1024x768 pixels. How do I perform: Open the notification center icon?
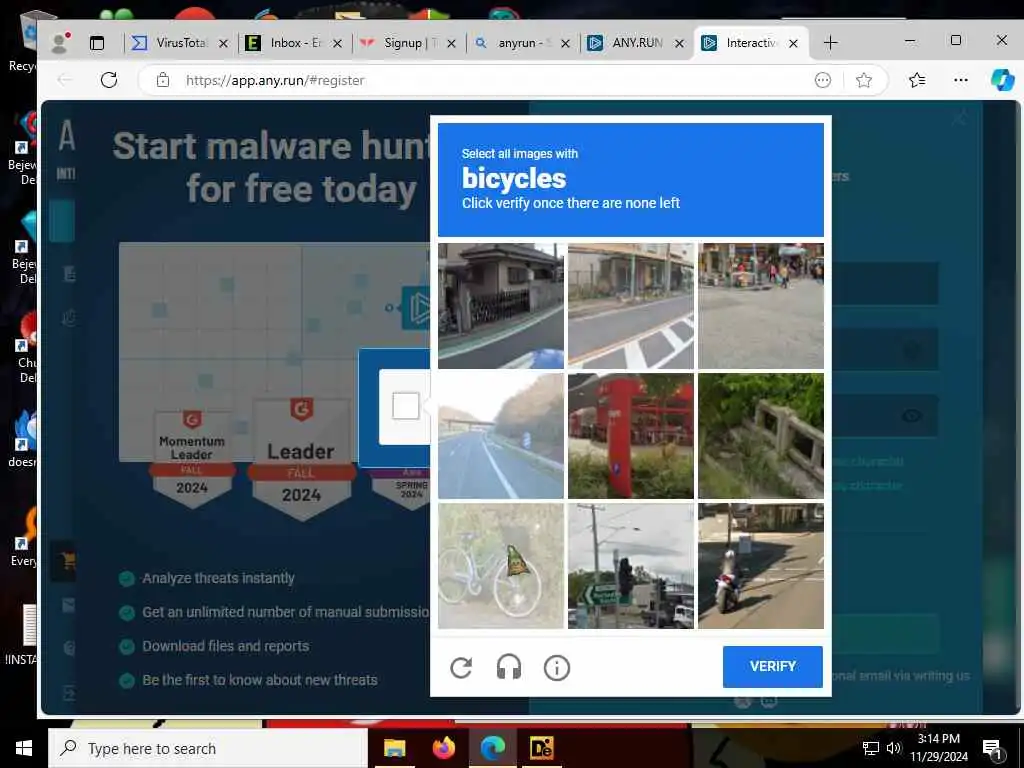(992, 748)
